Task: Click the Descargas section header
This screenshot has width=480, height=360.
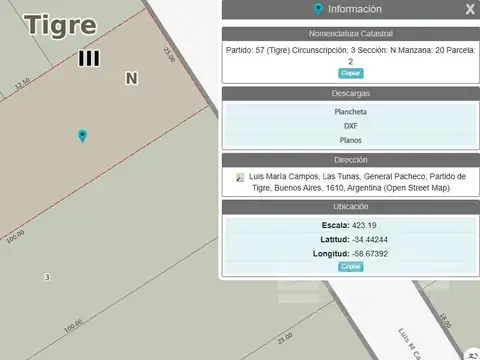Action: (351, 93)
